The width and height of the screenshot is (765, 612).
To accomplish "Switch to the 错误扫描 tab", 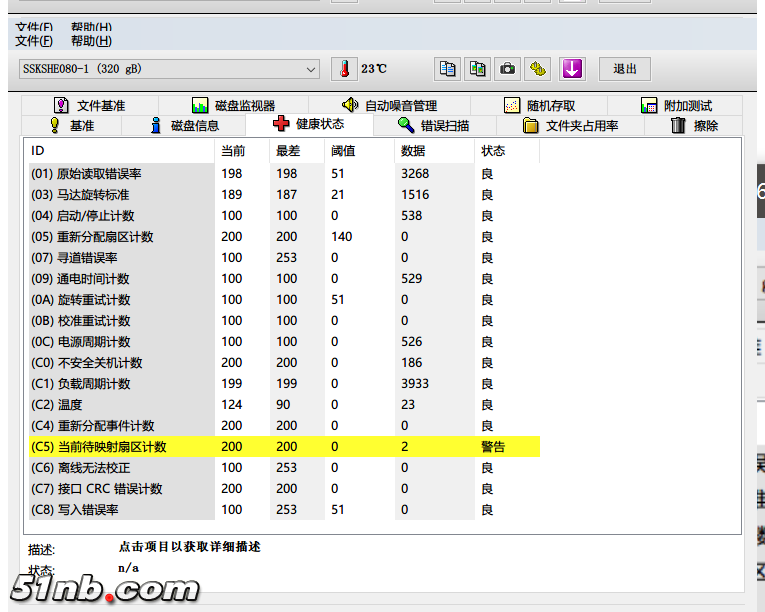I will pyautogui.click(x=433, y=125).
